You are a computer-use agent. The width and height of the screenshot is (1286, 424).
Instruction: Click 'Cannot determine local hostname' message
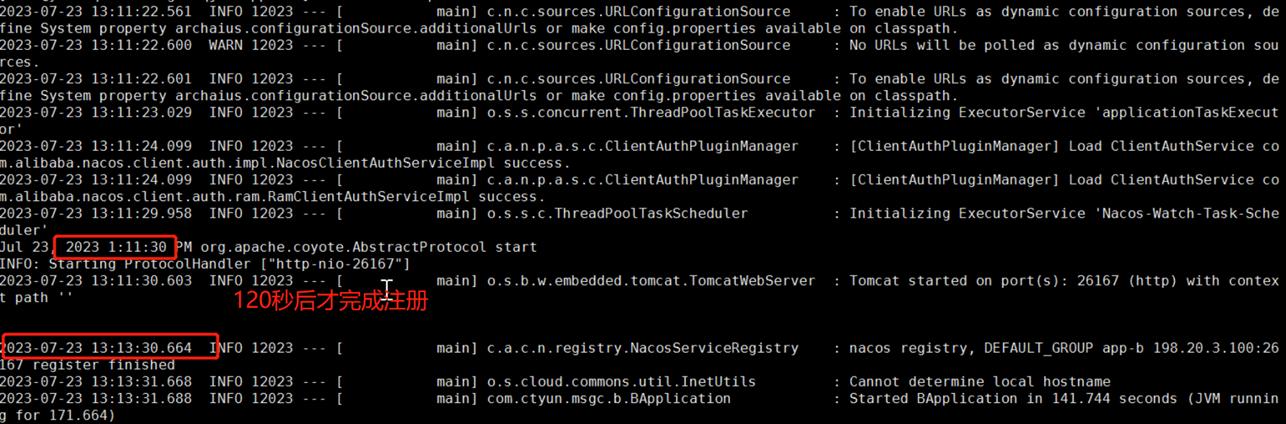(x=980, y=382)
